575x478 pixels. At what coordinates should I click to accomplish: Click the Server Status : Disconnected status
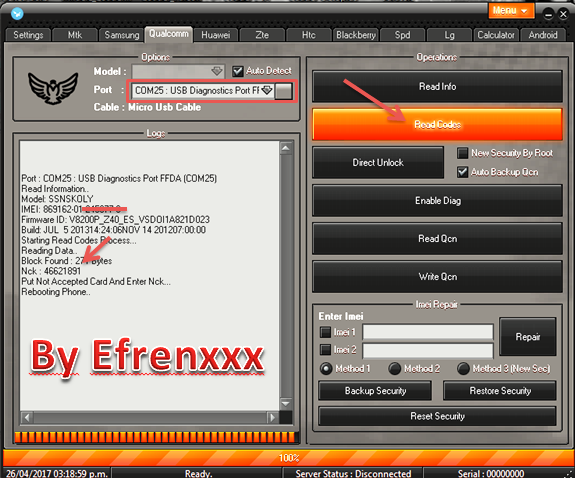click(353, 473)
